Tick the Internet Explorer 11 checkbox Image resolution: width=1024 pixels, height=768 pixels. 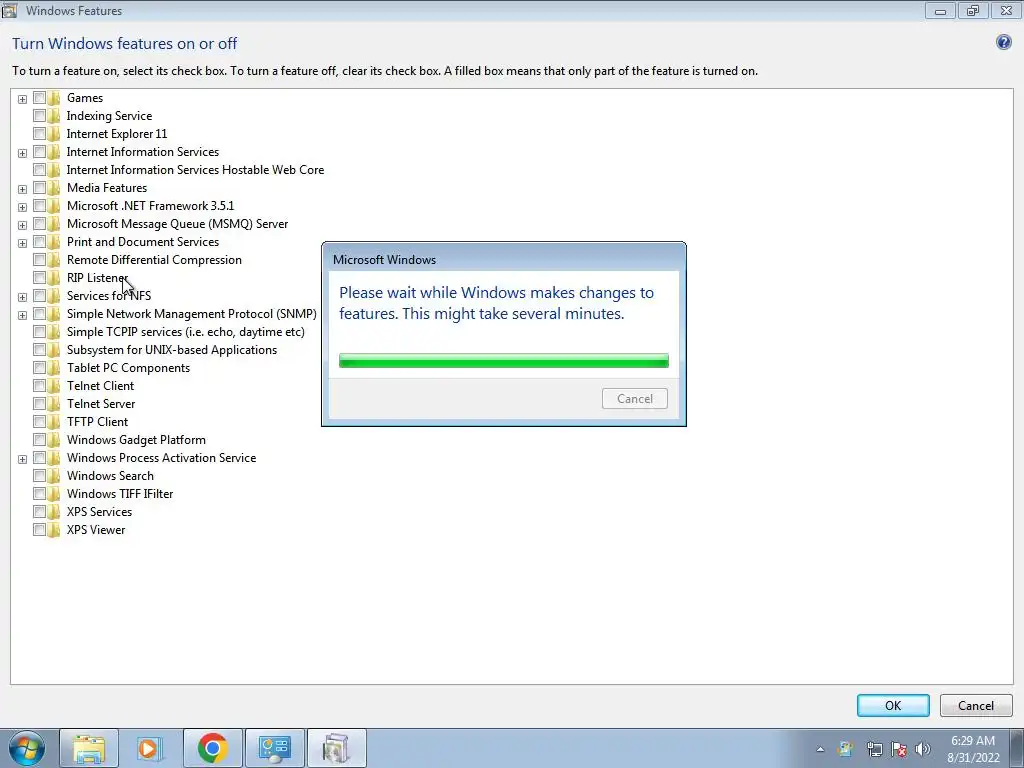pyautogui.click(x=39, y=134)
